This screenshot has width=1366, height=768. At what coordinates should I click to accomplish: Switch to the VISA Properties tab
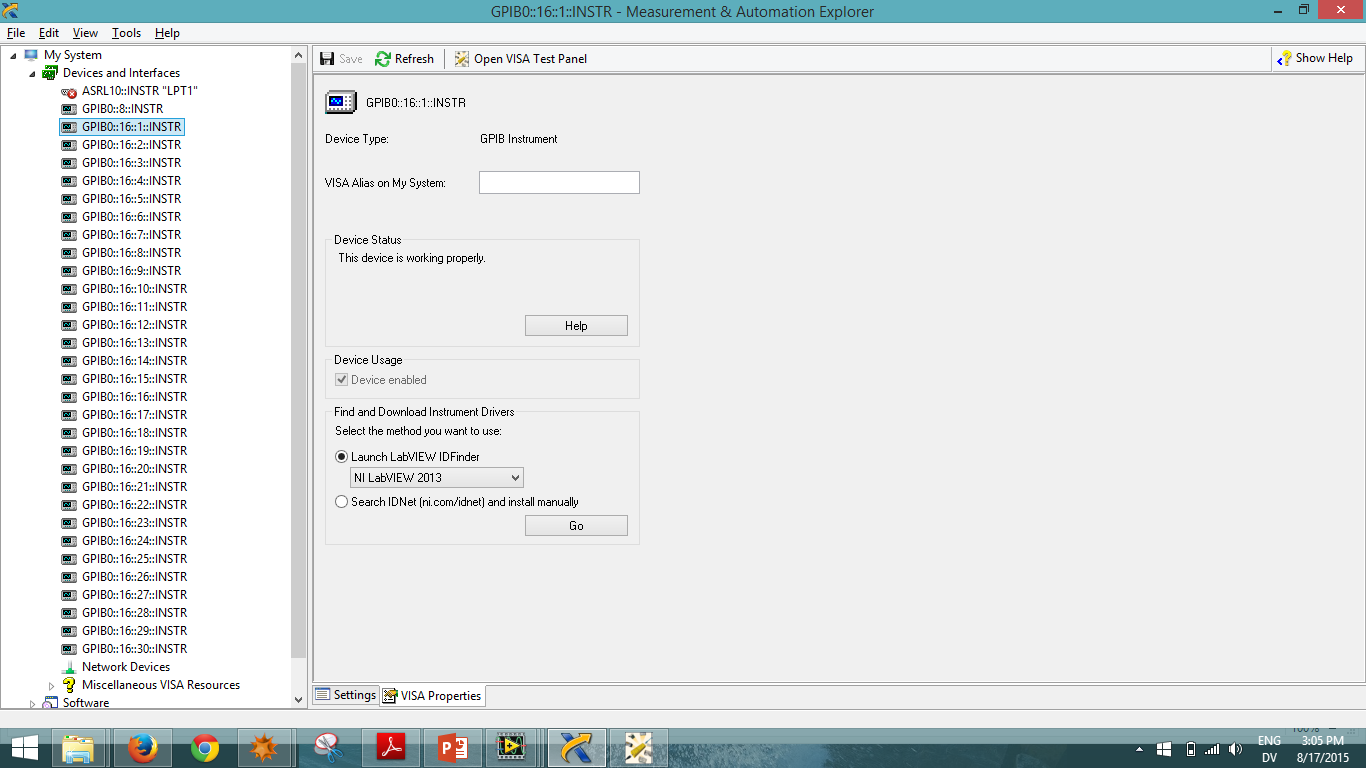pyautogui.click(x=433, y=696)
